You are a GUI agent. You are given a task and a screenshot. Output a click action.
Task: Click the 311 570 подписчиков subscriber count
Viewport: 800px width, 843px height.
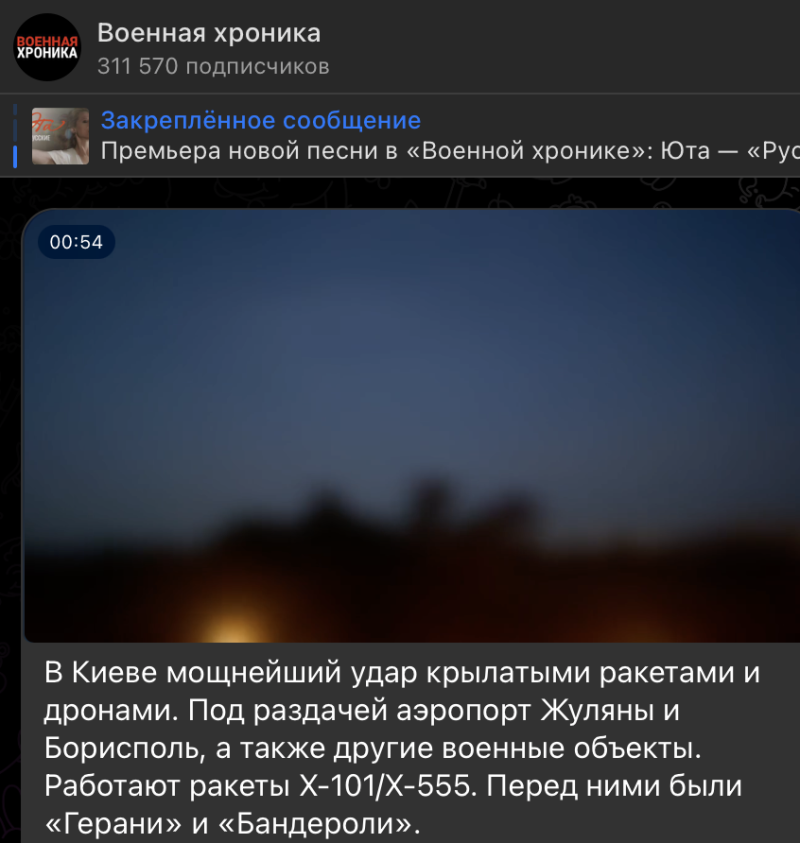[213, 67]
